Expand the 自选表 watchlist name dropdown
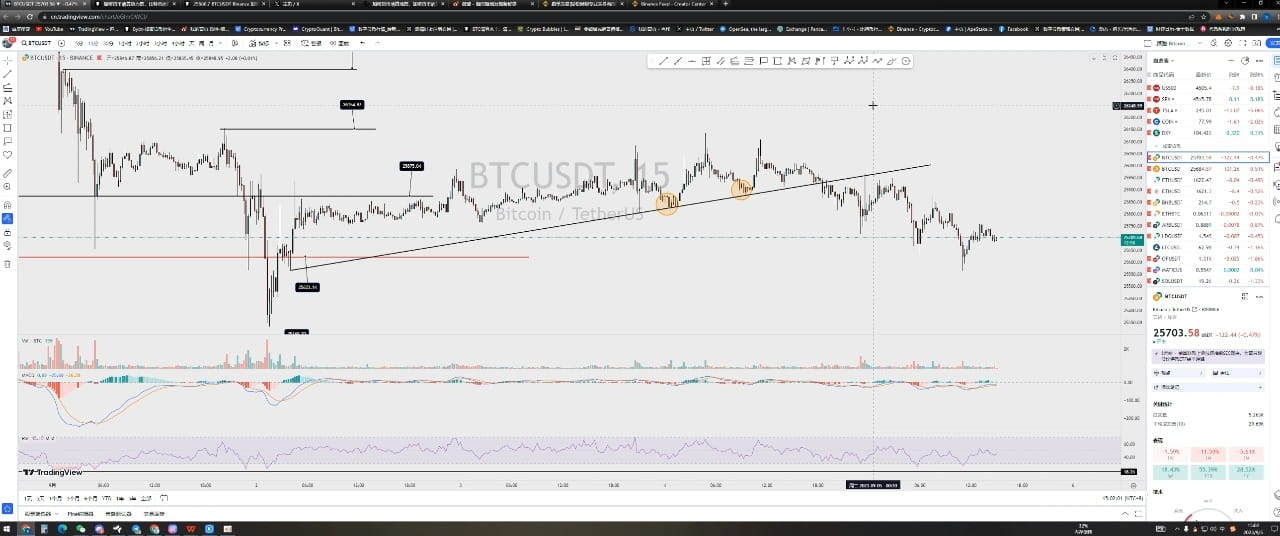This screenshot has height=536, width=1280. coord(1163,61)
